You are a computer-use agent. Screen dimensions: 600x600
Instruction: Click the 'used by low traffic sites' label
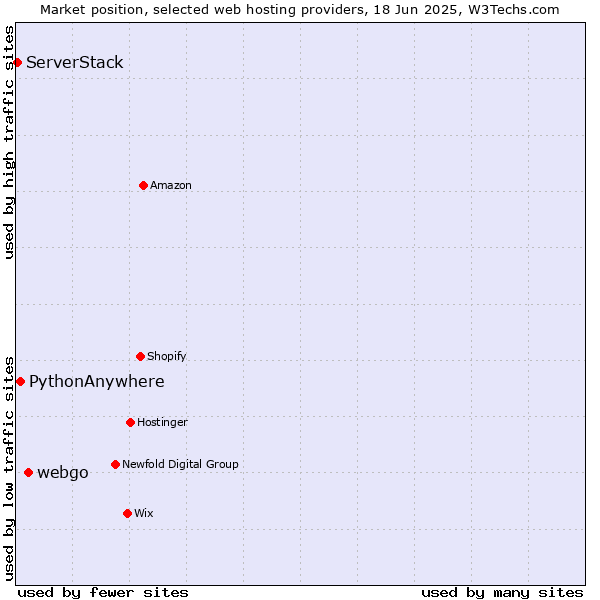[8, 469]
